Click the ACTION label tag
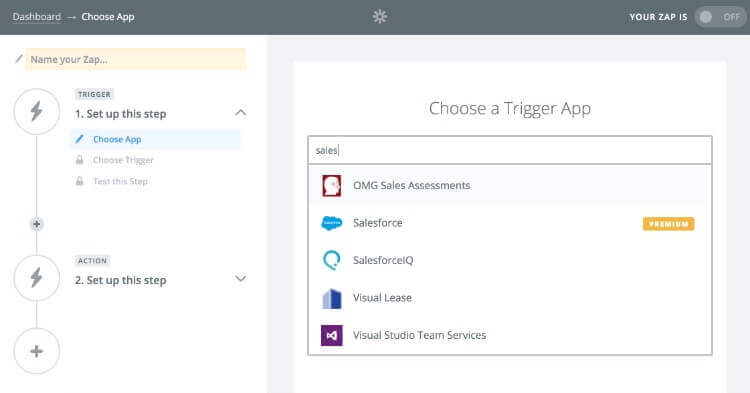This screenshot has width=750, height=393. click(x=92, y=261)
